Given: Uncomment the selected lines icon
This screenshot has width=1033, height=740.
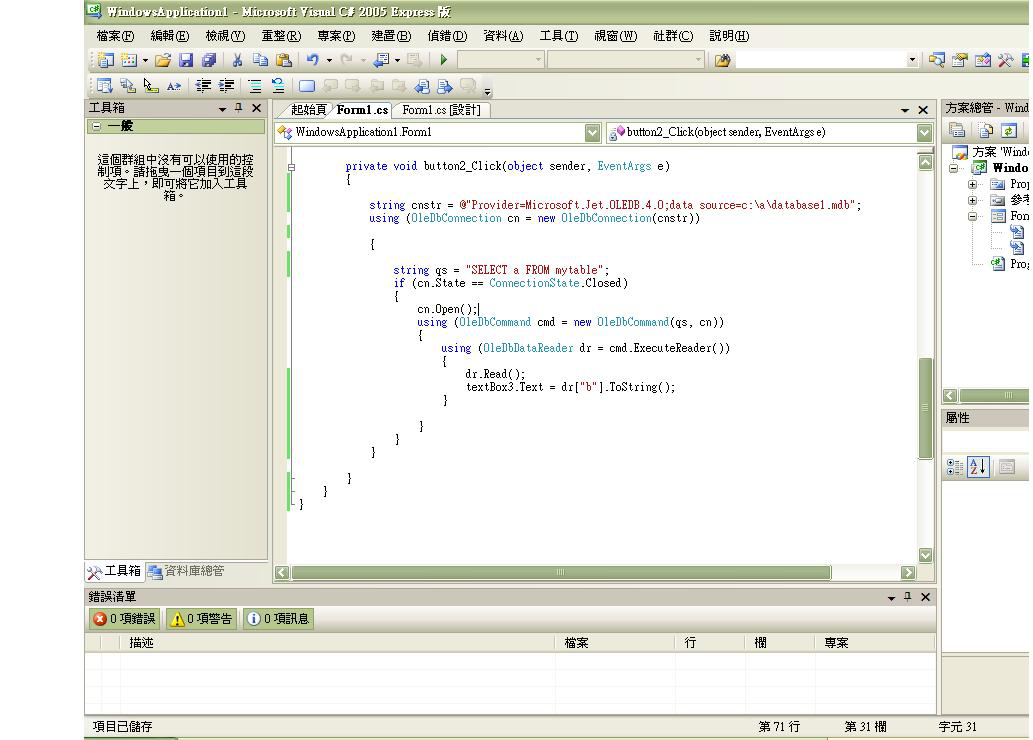Looking at the screenshot, I should (x=278, y=86).
